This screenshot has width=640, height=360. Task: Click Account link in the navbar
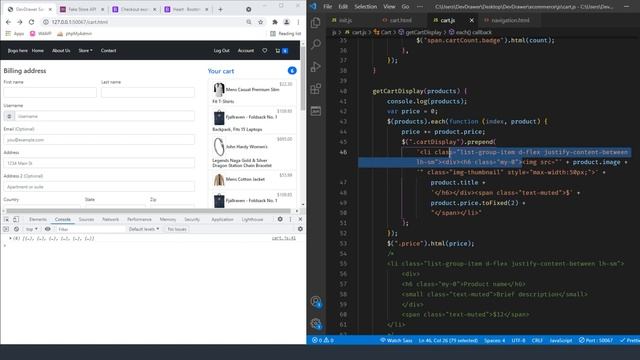(x=246, y=51)
